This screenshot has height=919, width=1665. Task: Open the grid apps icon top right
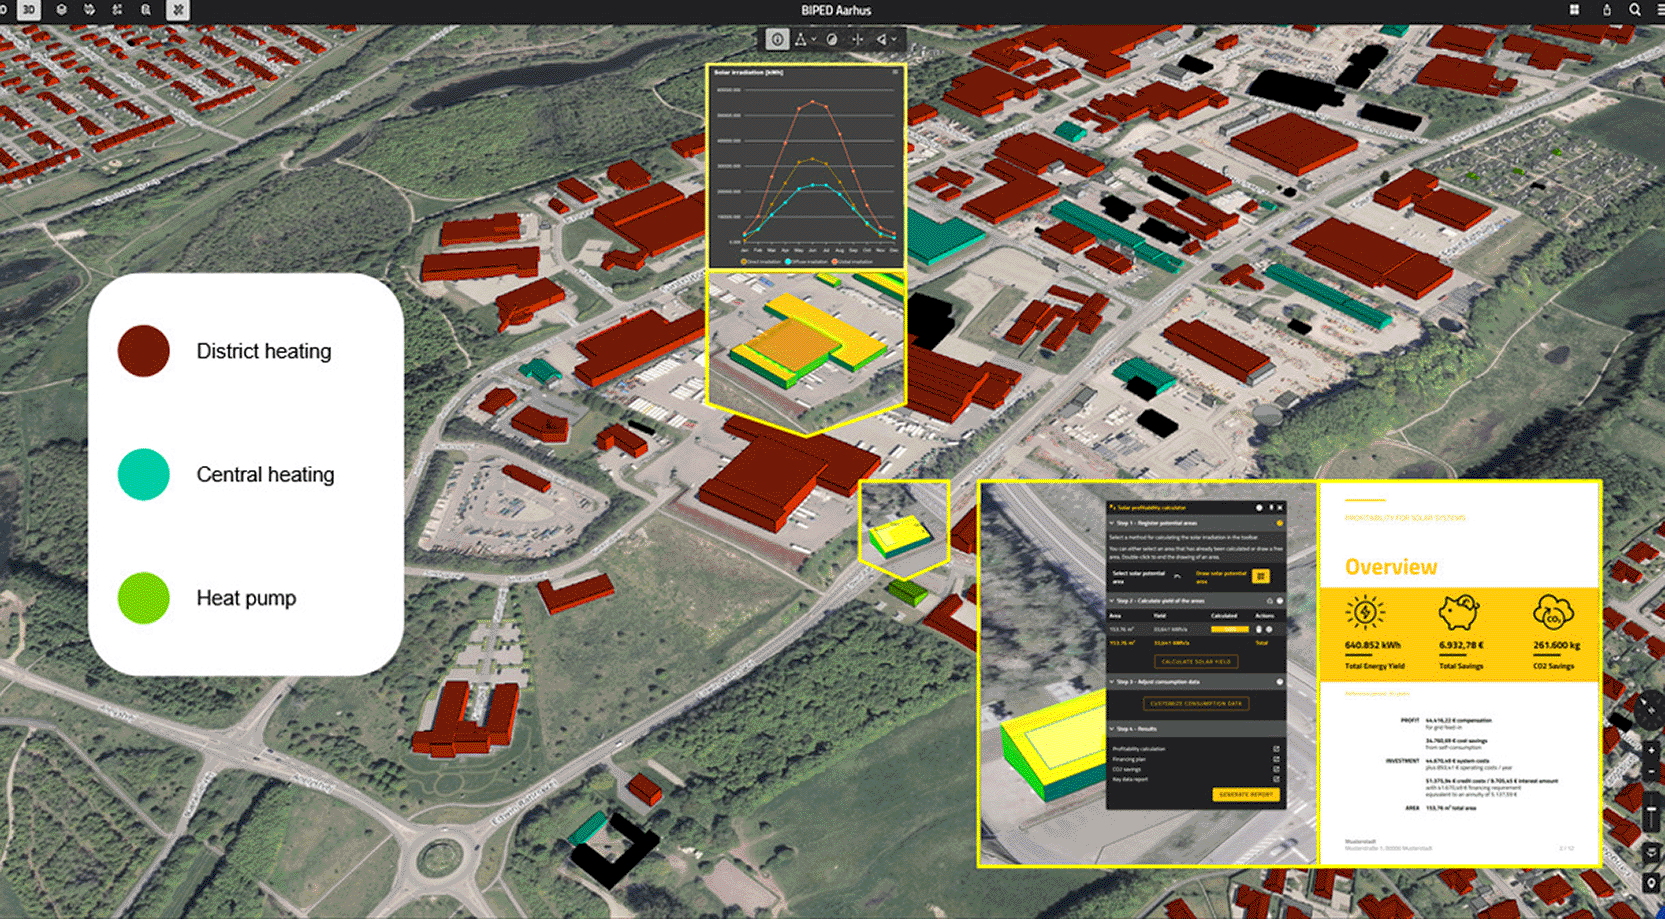[1574, 10]
